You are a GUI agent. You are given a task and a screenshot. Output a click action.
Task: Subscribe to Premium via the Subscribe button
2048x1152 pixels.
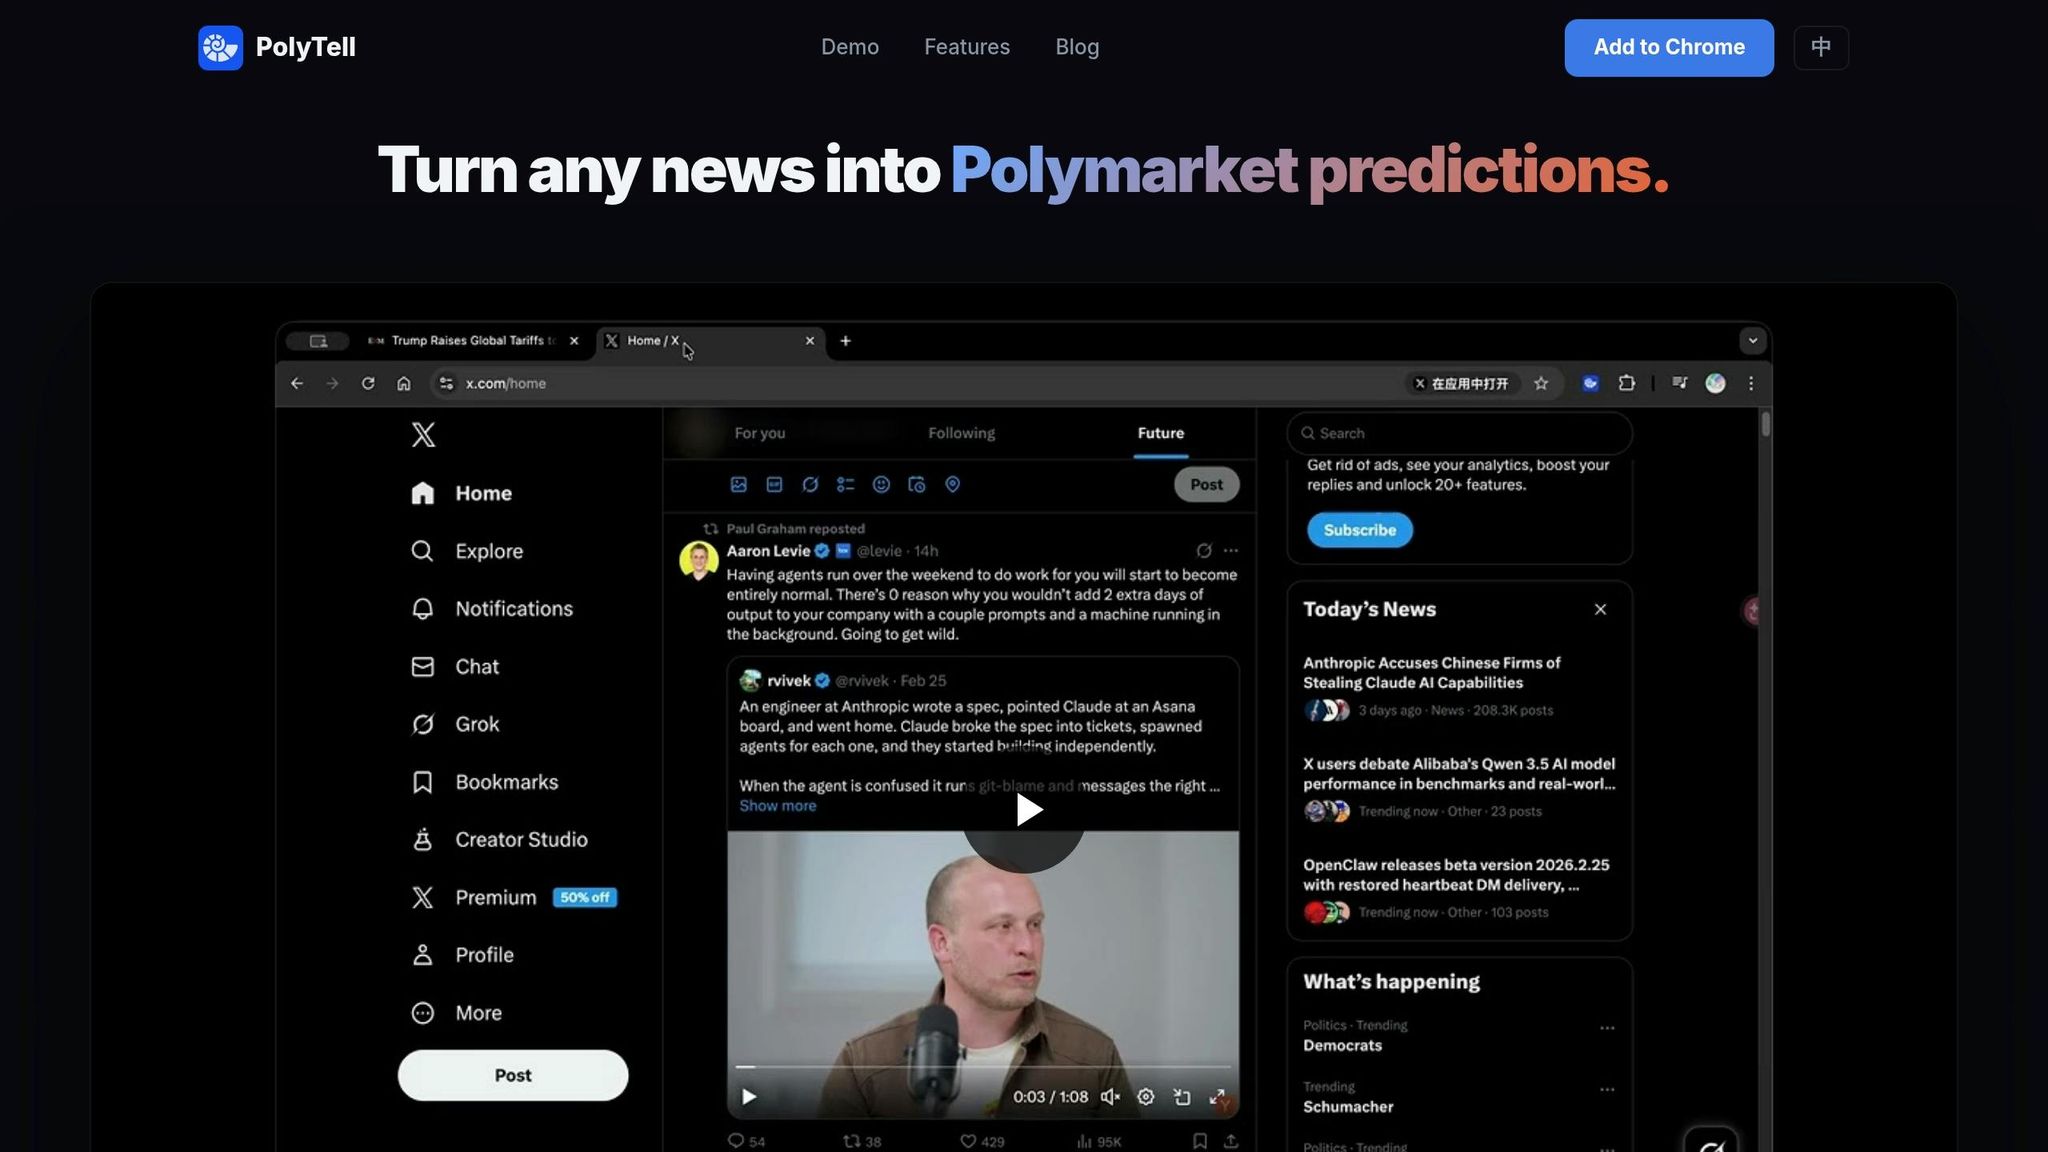click(1358, 530)
